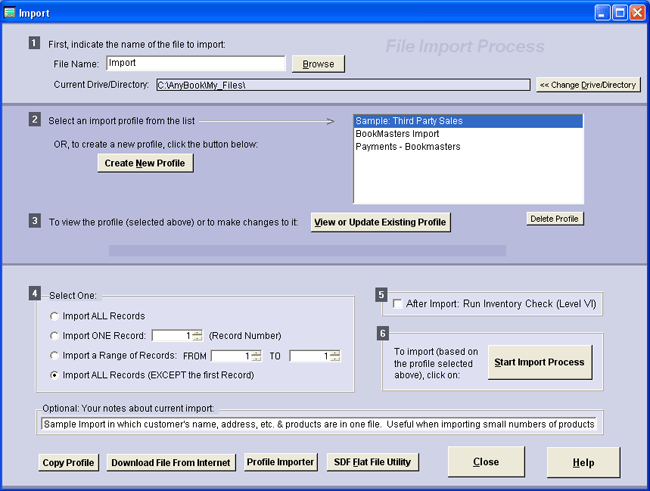Click Download File From Internet button
The image size is (650, 491).
[x=171, y=462]
